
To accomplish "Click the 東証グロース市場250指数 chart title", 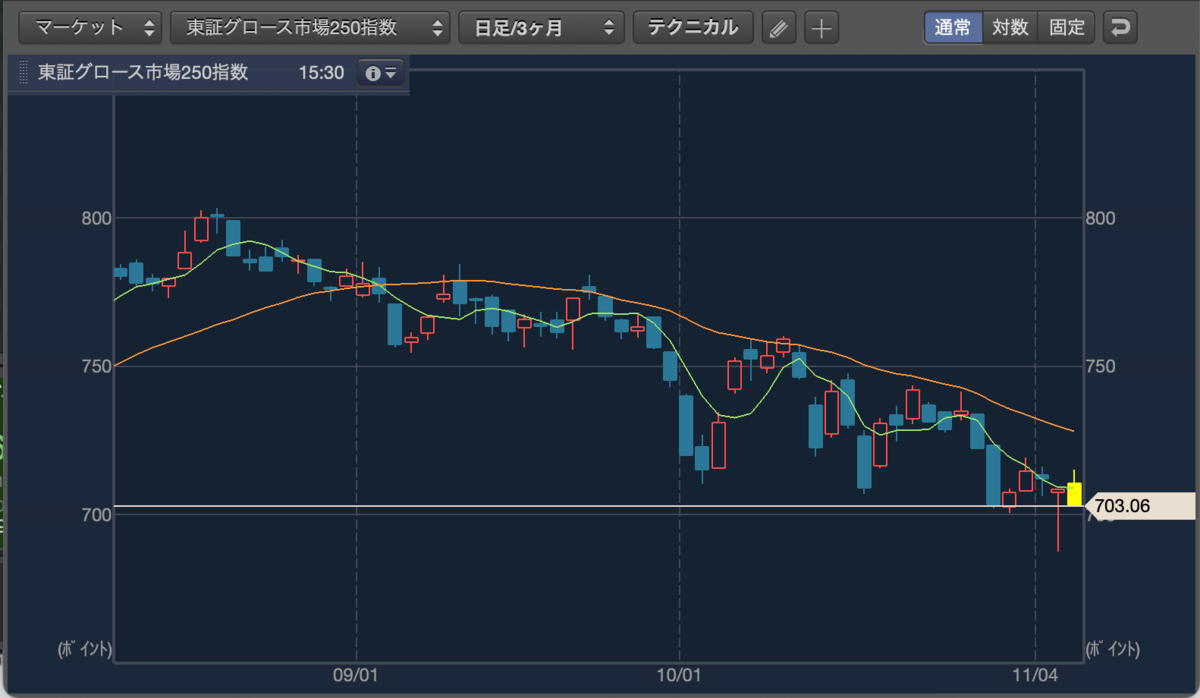I will [x=143, y=73].
